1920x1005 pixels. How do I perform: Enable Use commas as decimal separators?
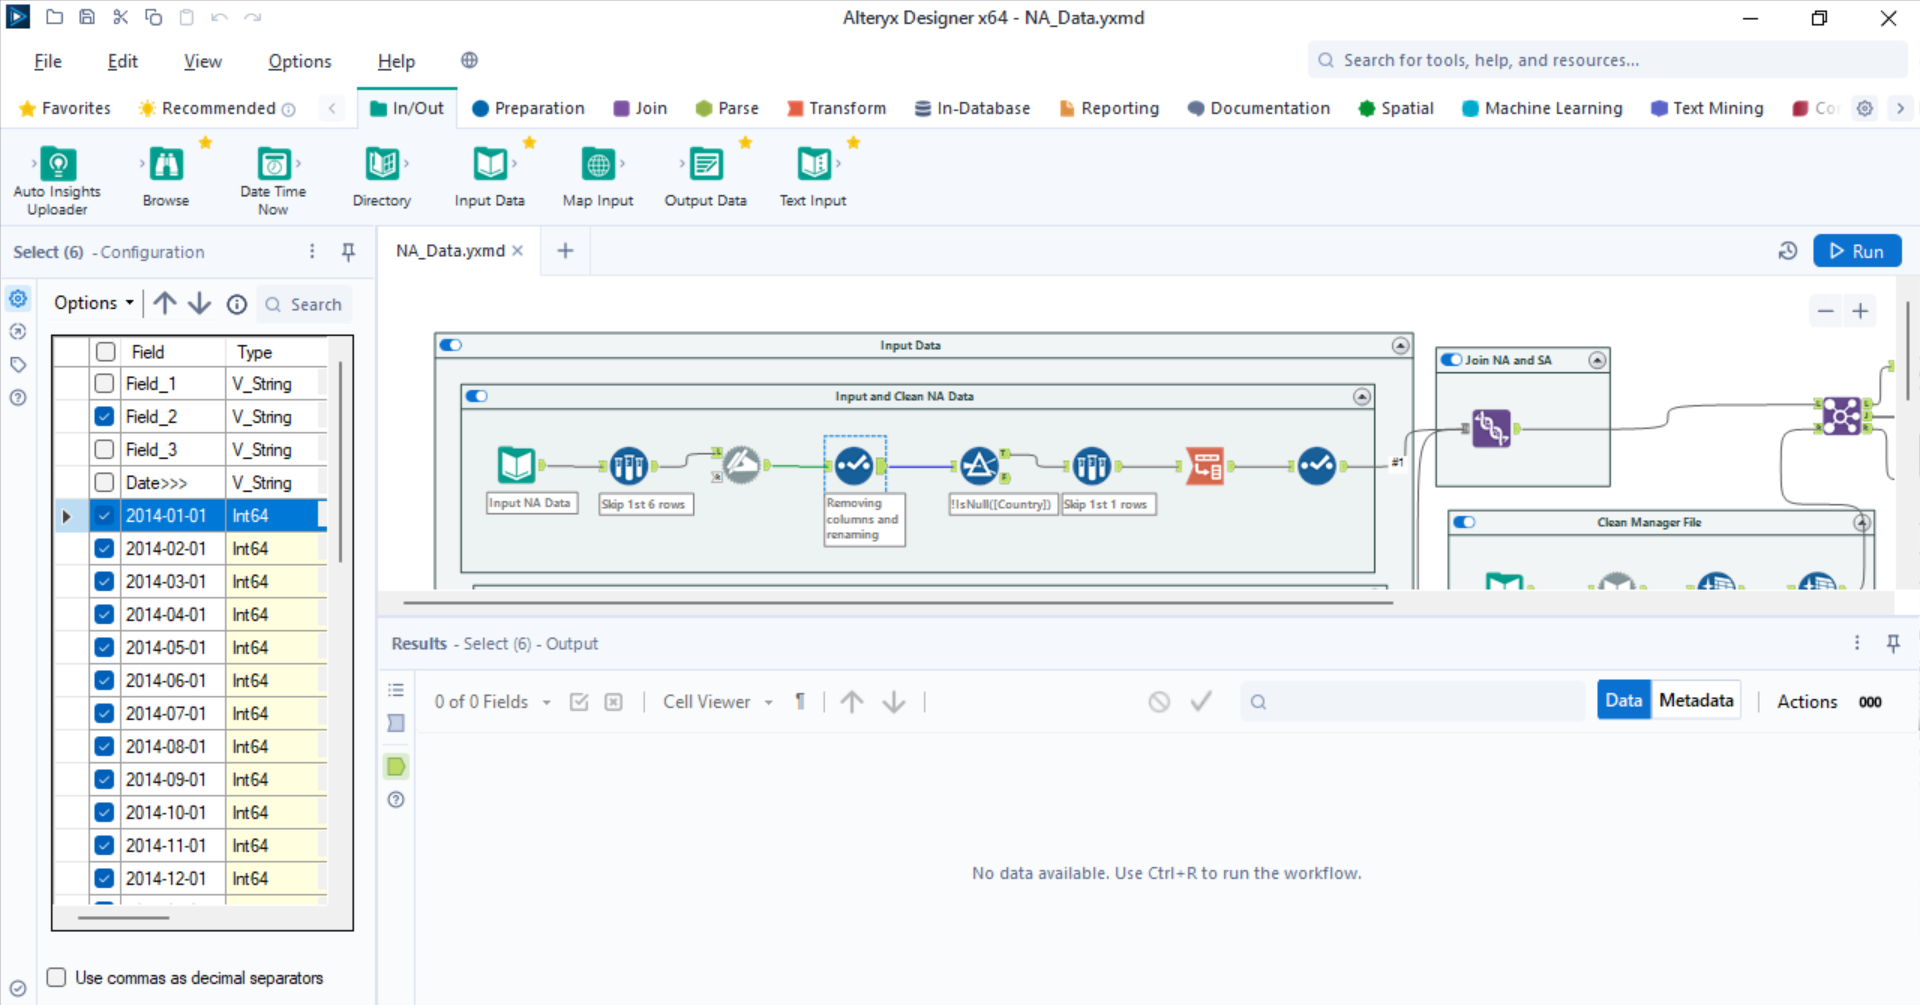(x=56, y=977)
